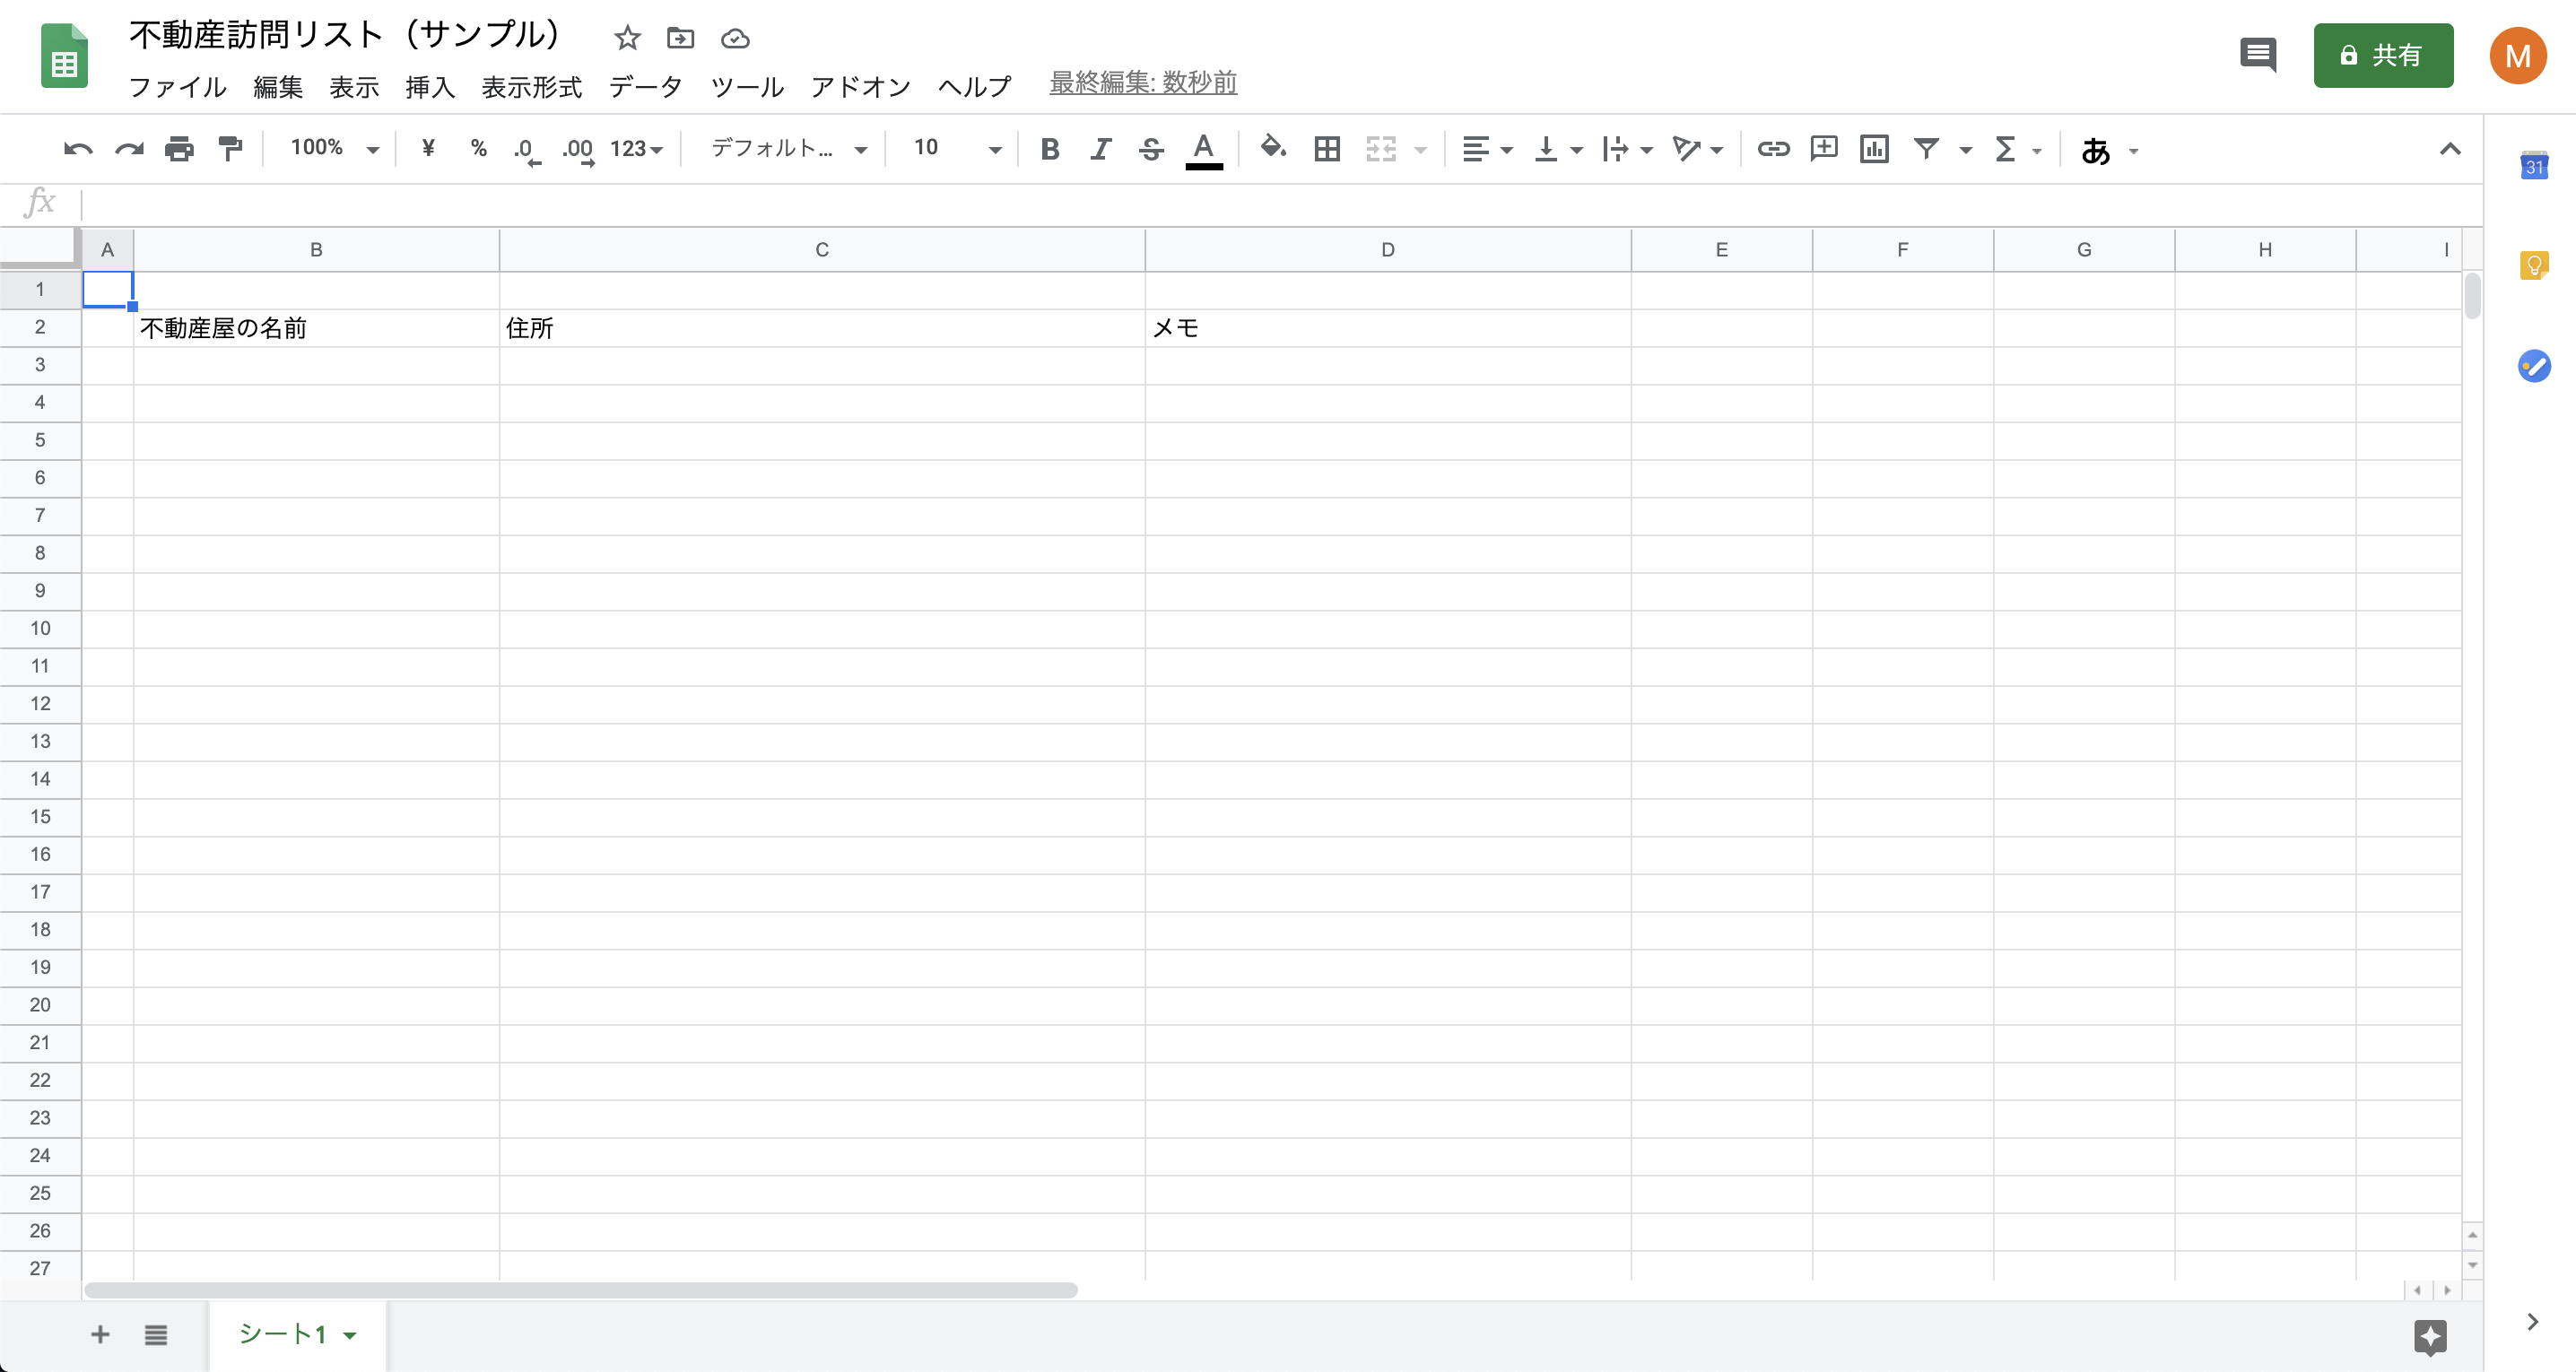The width and height of the screenshot is (2576, 1372).
Task: Open the text color picker
Action: [x=1204, y=151]
